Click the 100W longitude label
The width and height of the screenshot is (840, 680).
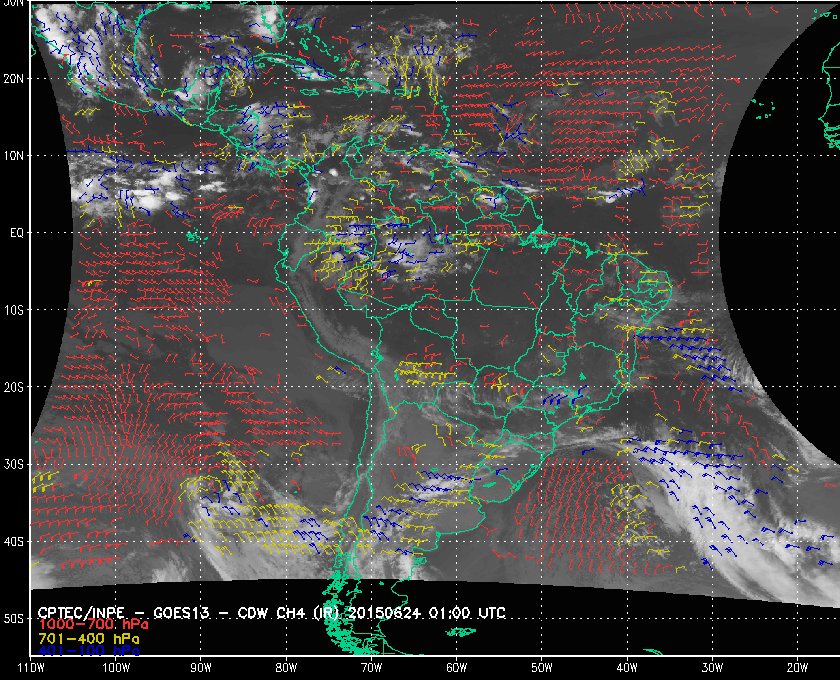point(116,667)
